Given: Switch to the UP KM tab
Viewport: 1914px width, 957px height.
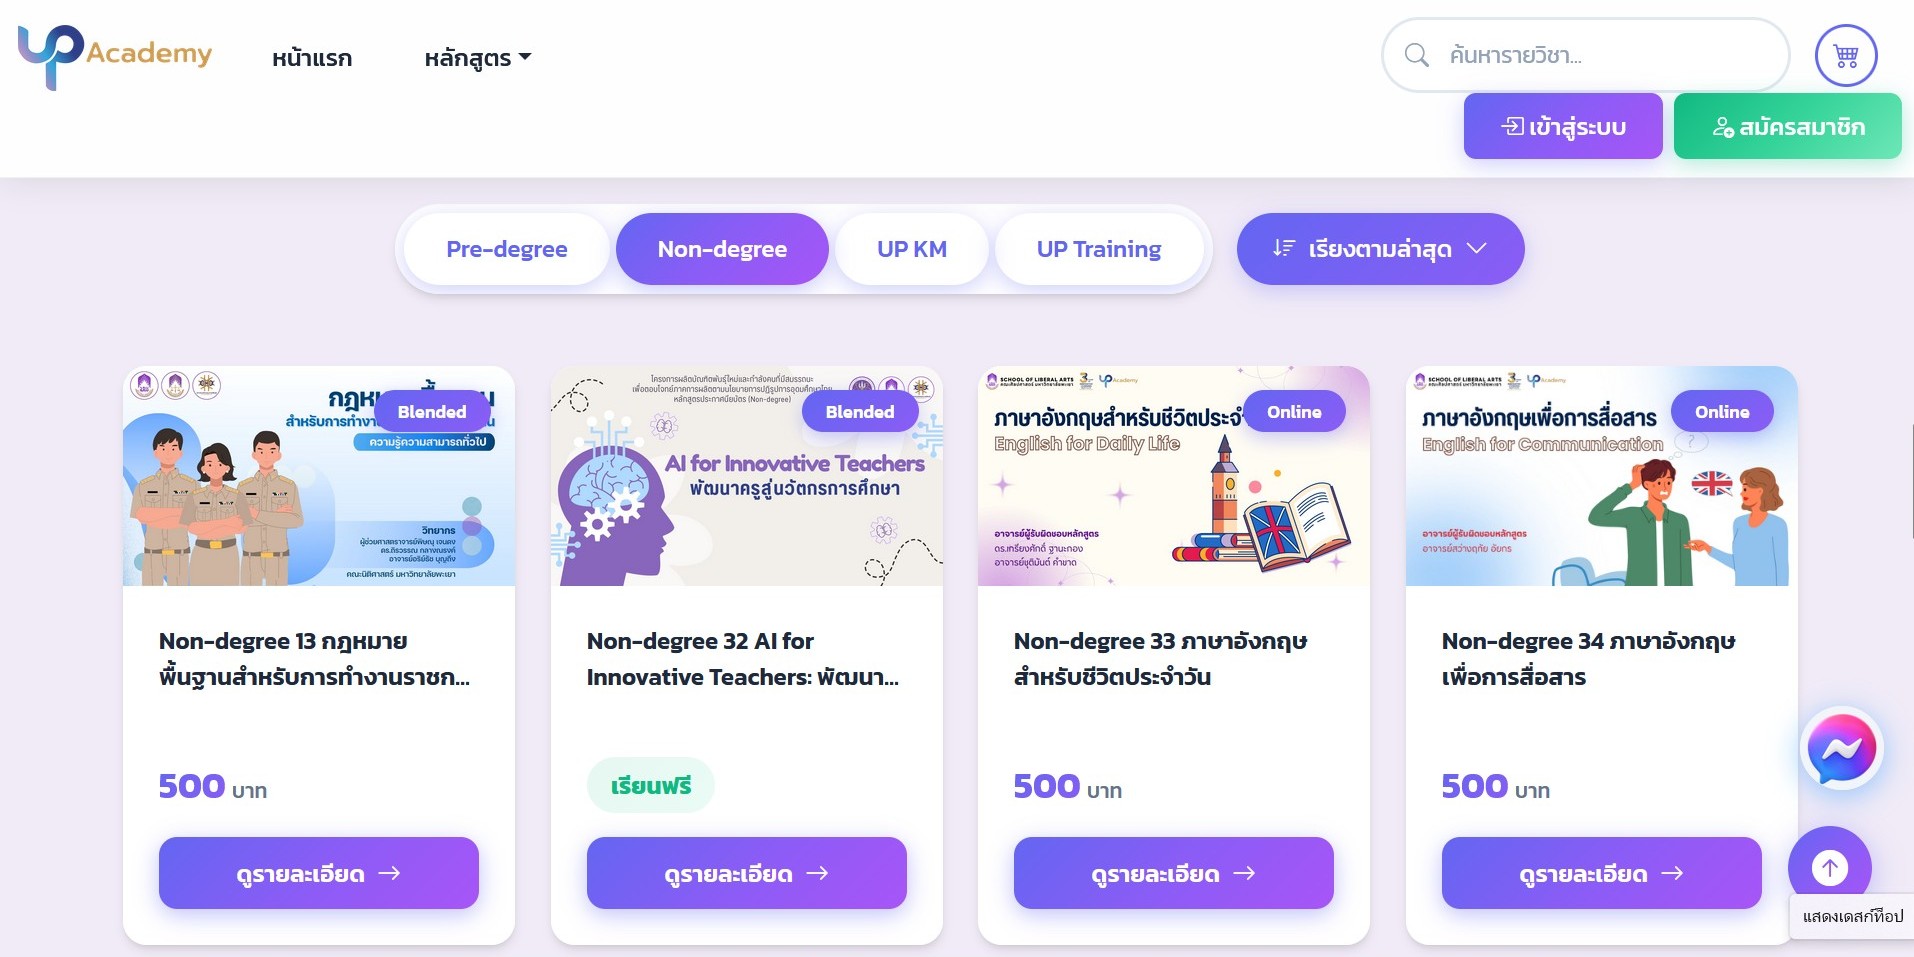Looking at the screenshot, I should click(912, 249).
